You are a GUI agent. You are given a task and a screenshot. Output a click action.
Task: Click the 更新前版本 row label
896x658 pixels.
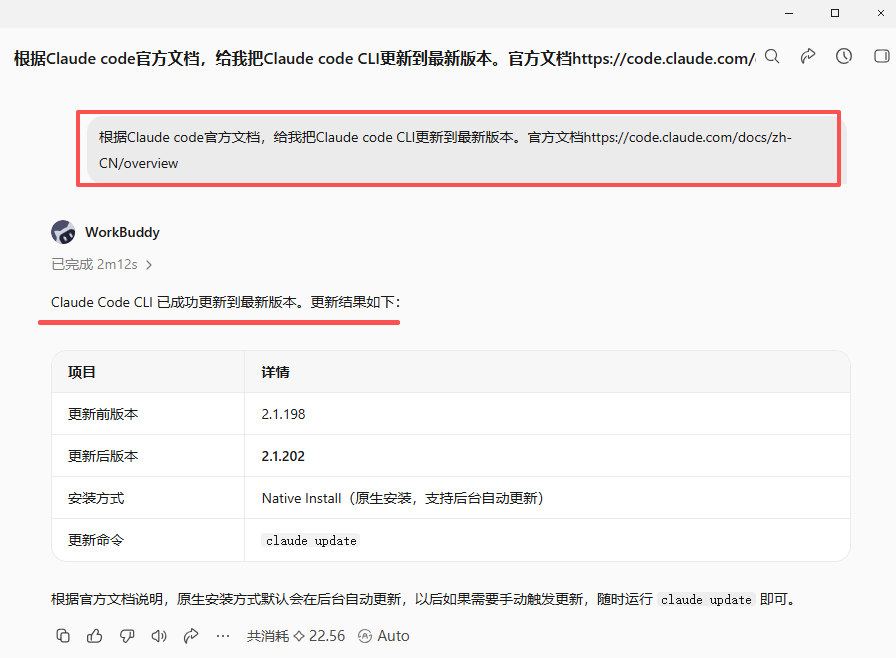[x=103, y=414]
